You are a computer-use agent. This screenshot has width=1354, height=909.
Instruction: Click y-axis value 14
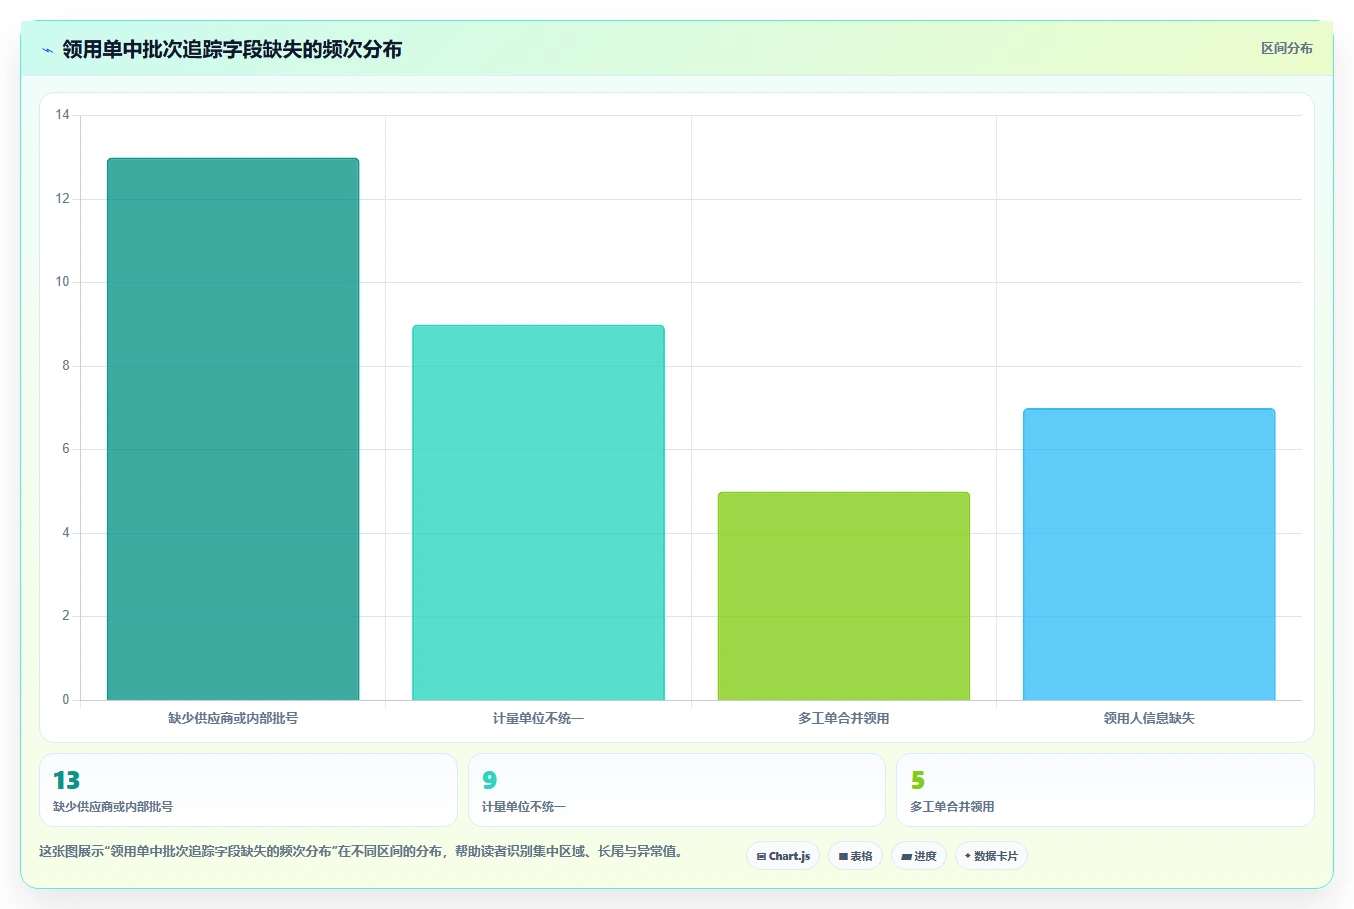pyautogui.click(x=63, y=115)
